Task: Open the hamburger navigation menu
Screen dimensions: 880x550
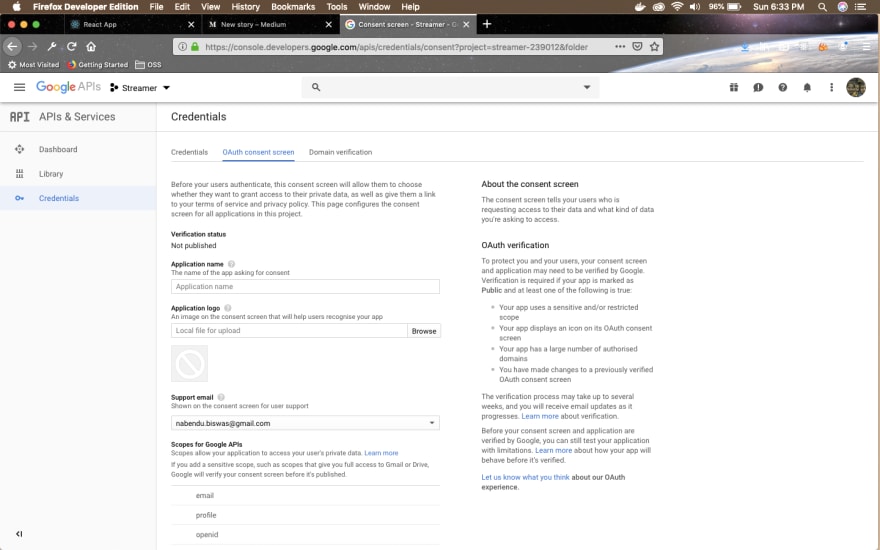Action: pos(19,87)
